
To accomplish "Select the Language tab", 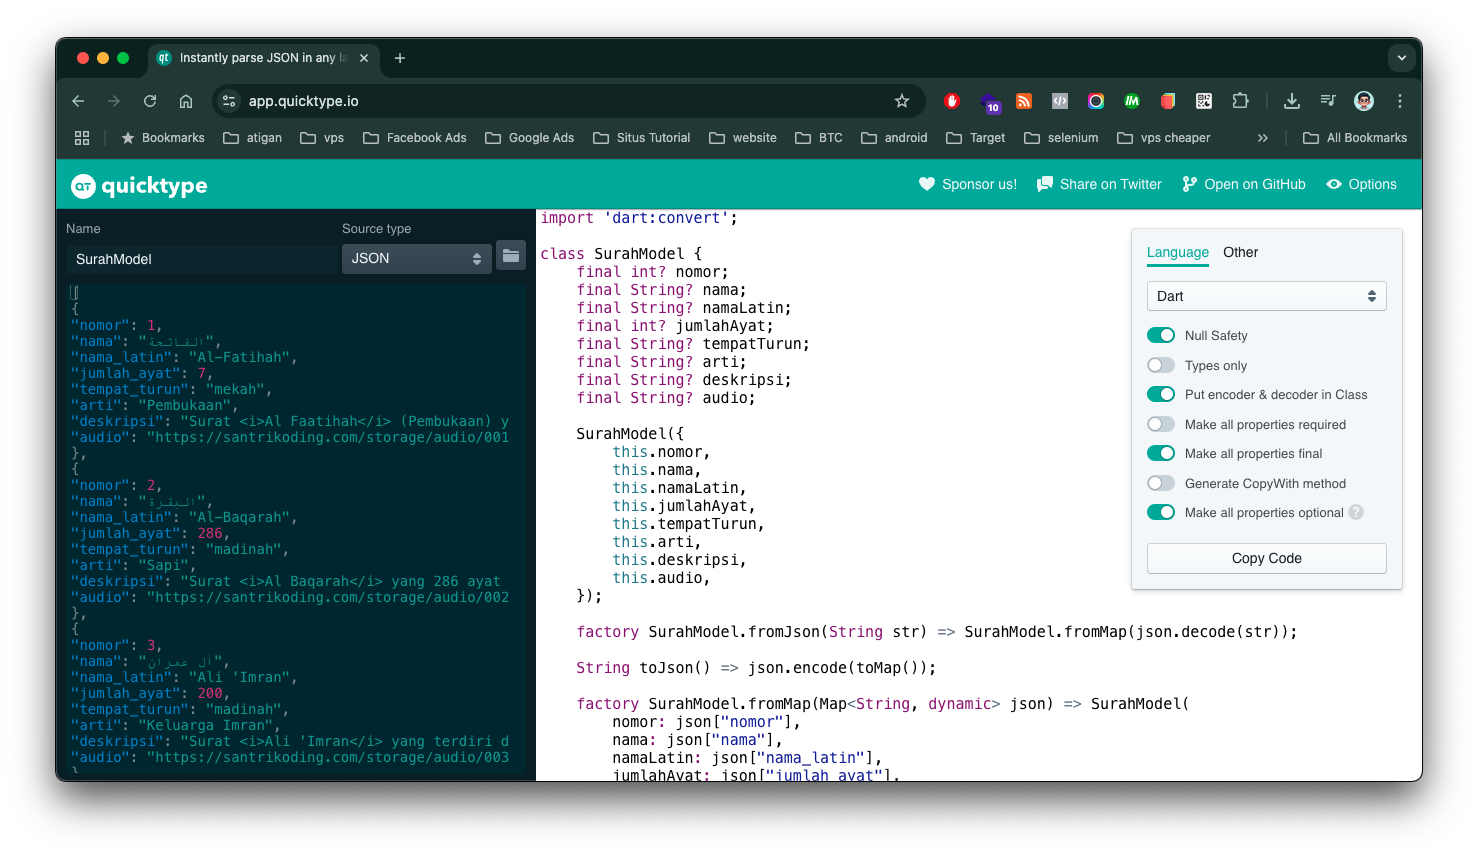I will pos(1177,252).
